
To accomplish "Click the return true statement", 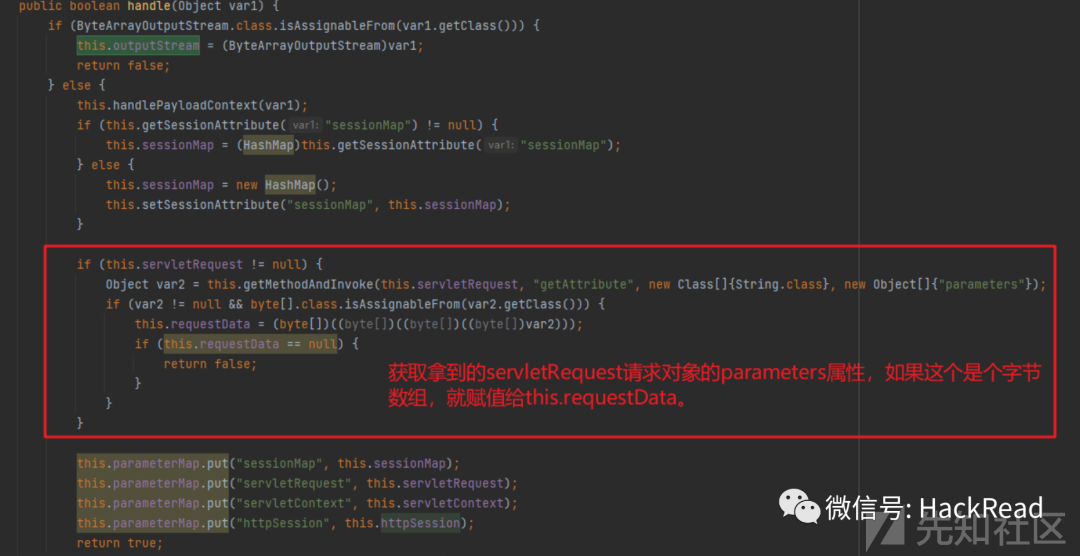I will [119, 544].
